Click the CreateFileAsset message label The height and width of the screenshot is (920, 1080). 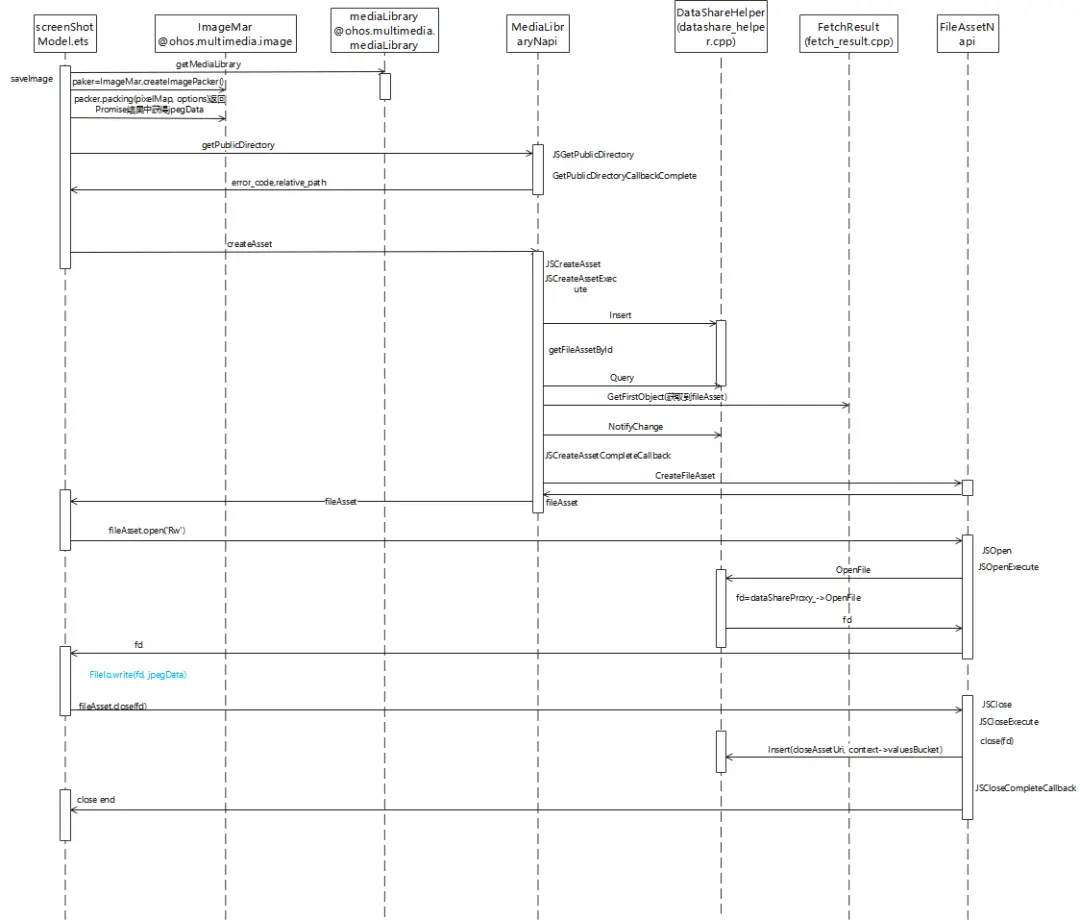pos(685,476)
